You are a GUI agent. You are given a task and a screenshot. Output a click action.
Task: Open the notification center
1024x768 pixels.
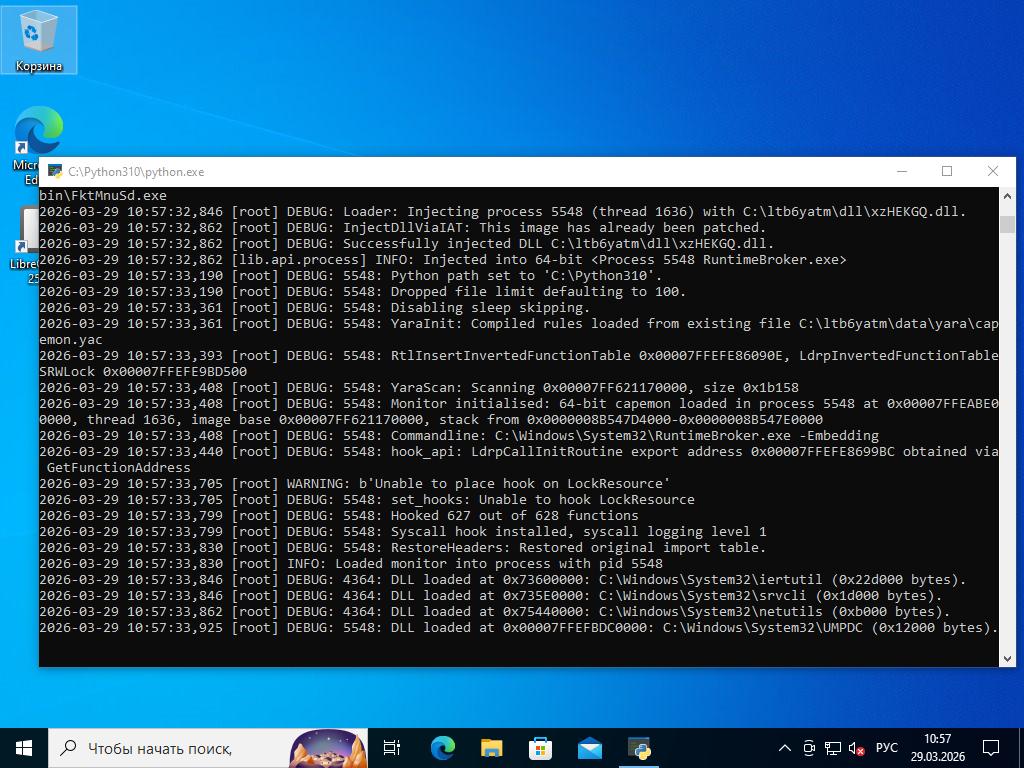991,747
